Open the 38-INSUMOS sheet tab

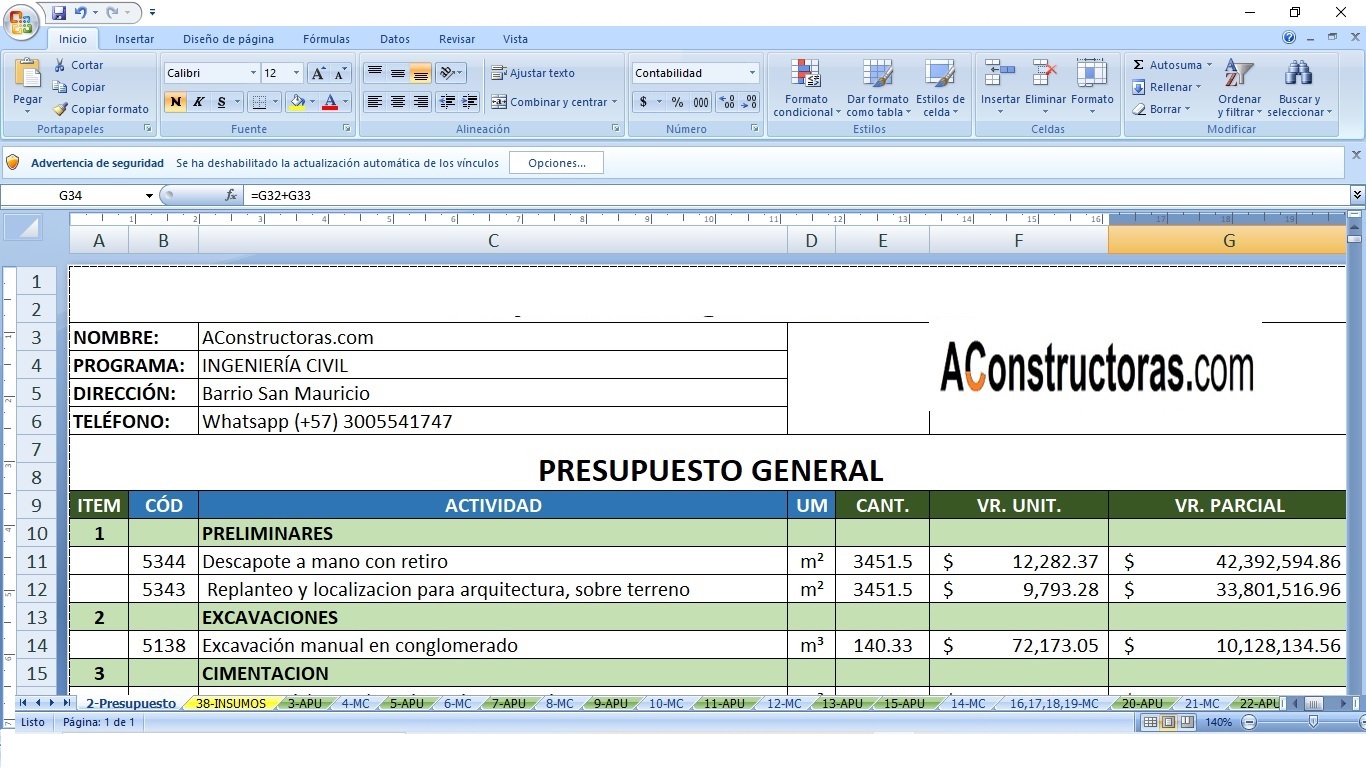[231, 704]
